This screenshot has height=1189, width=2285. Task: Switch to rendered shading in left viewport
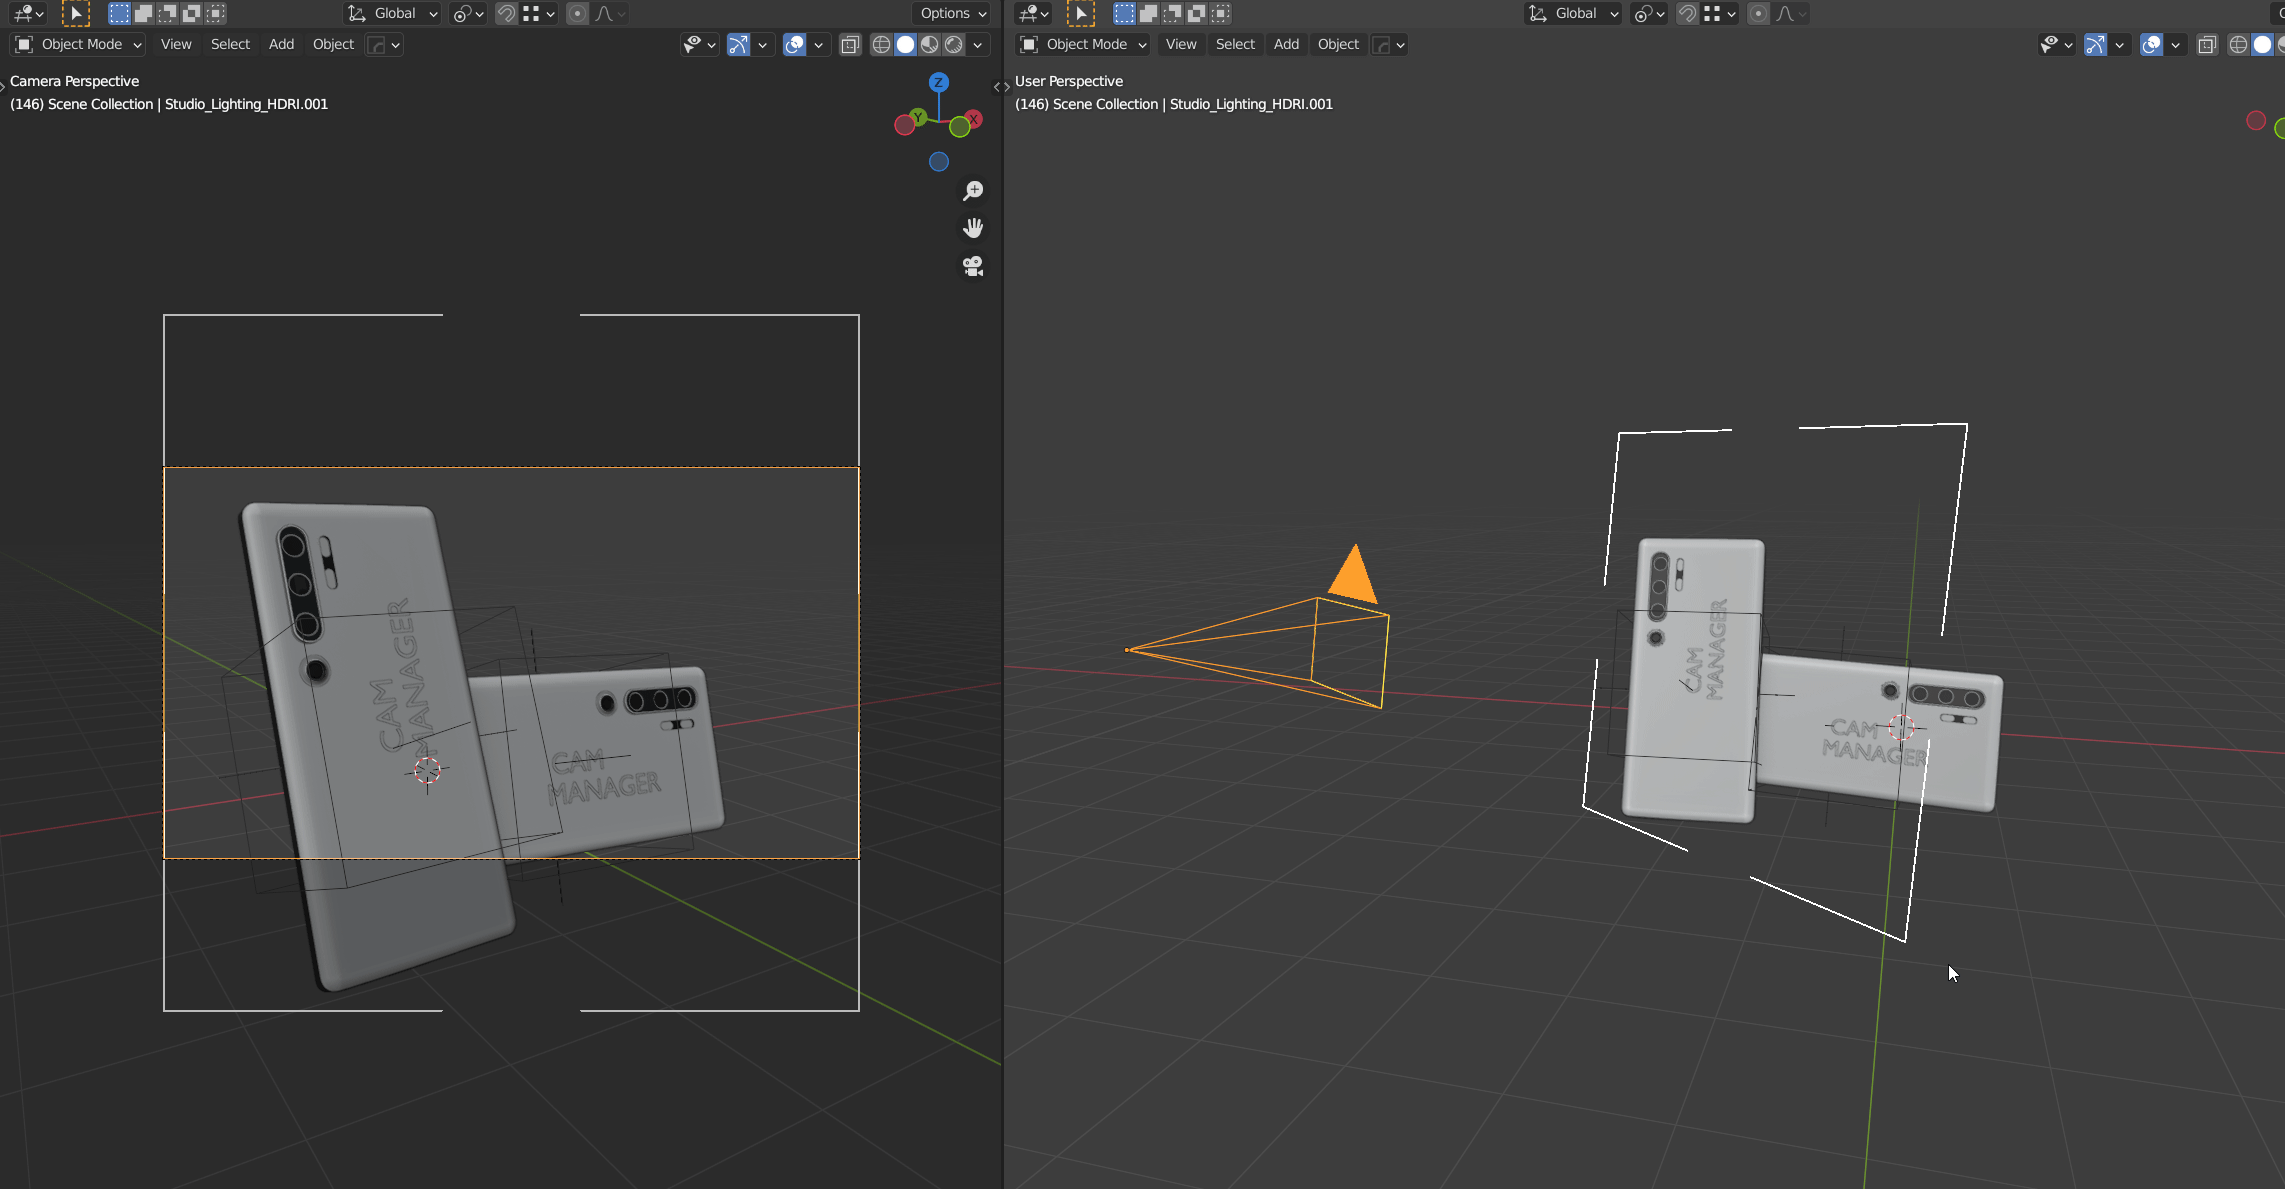954,44
